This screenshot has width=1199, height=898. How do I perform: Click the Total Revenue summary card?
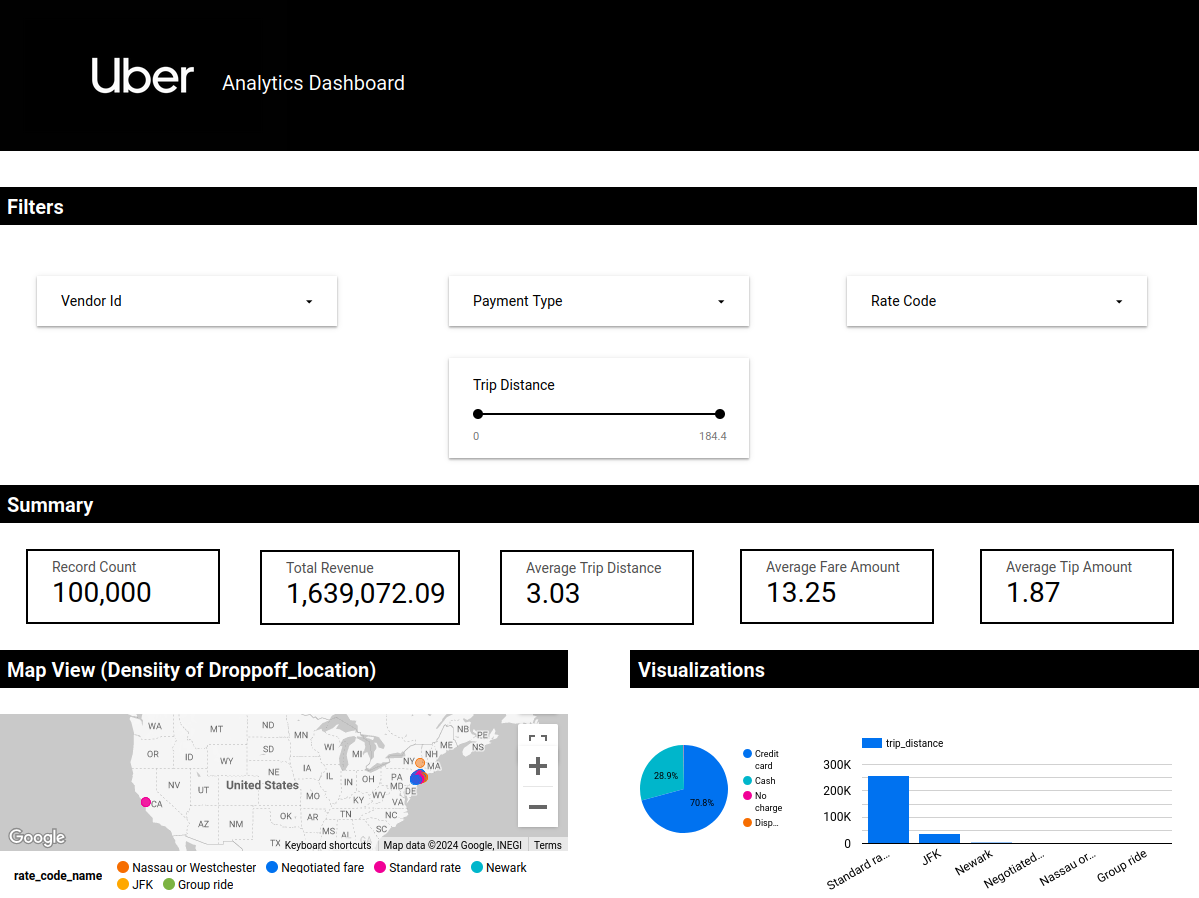tap(359, 586)
